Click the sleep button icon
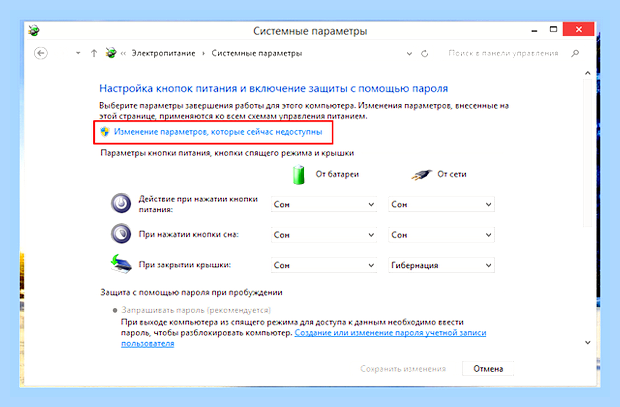 tap(121, 233)
